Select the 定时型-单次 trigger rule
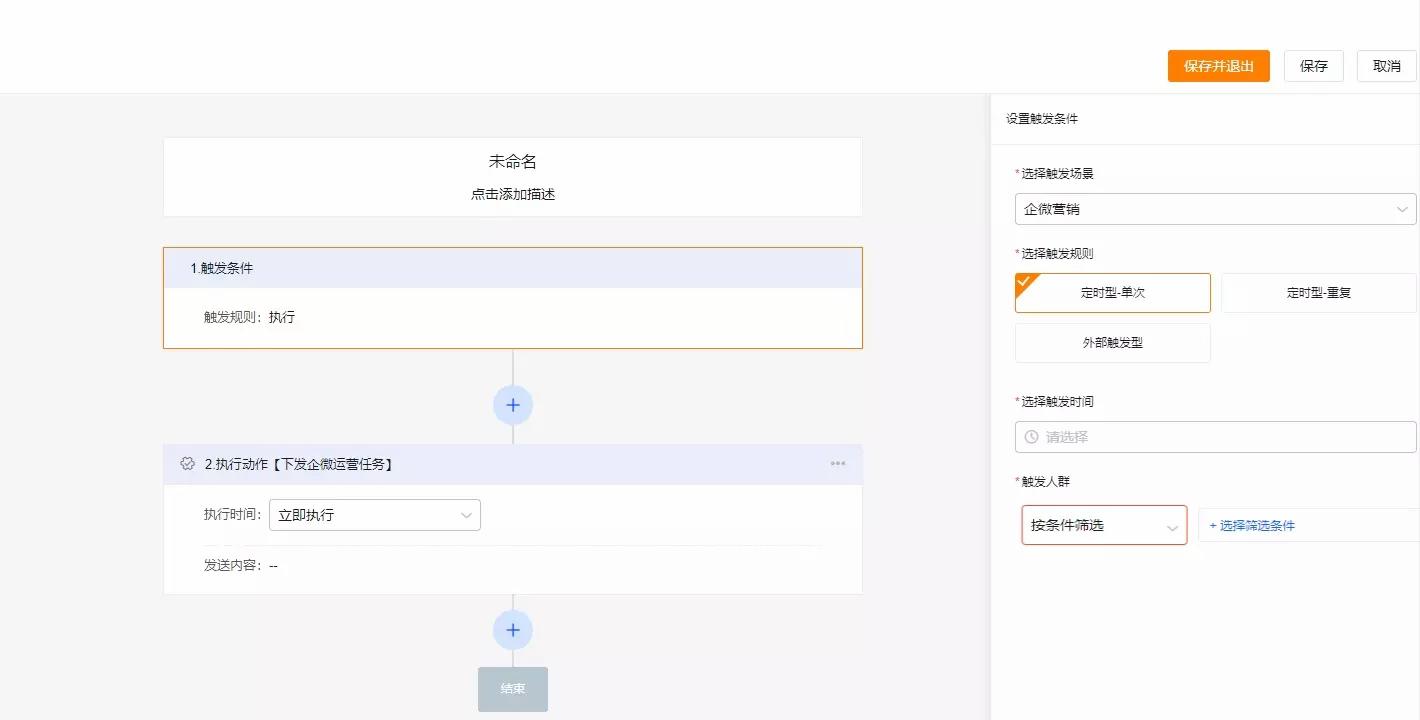The image size is (1420, 720). (1112, 293)
